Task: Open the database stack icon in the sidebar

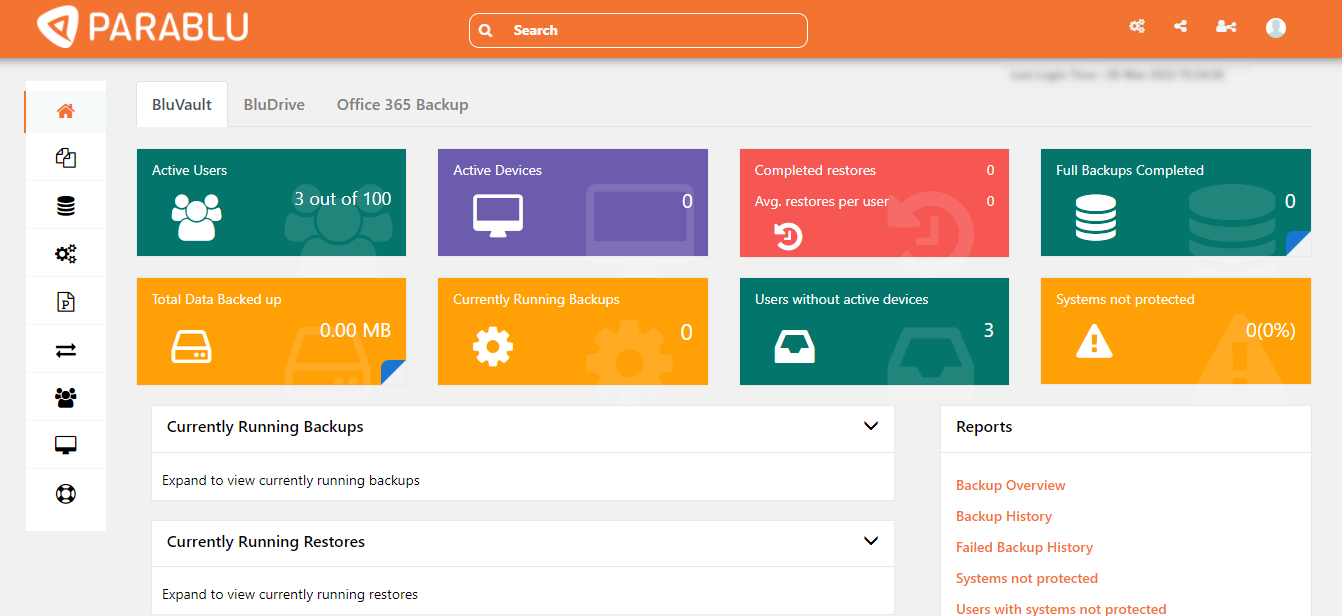Action: (x=66, y=207)
